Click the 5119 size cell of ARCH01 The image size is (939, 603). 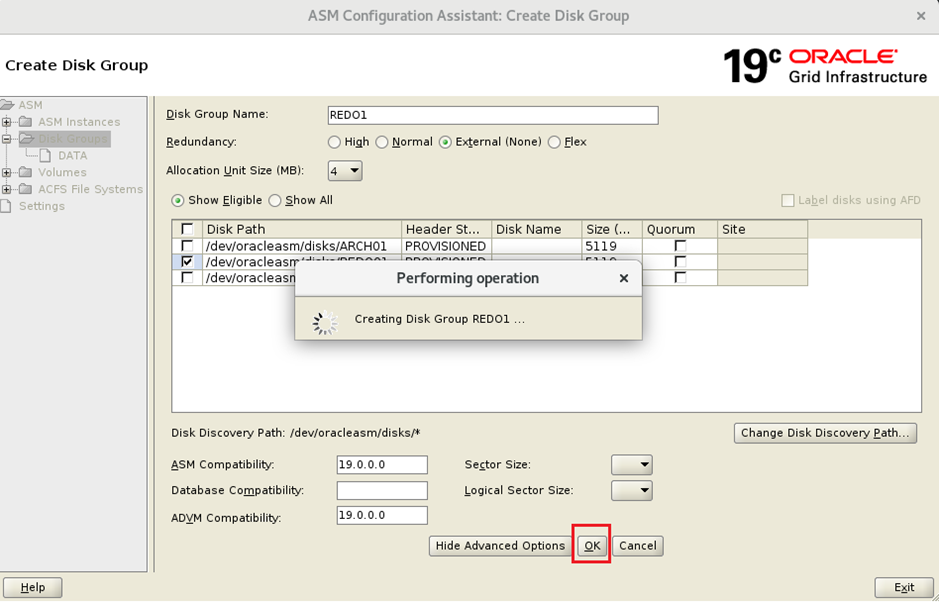click(x=612, y=246)
